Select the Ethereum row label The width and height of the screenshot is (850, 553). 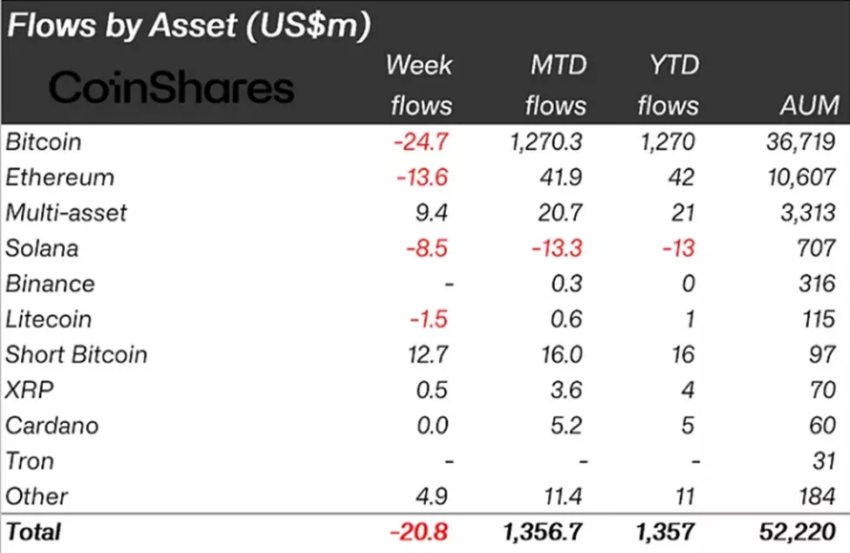click(x=60, y=177)
